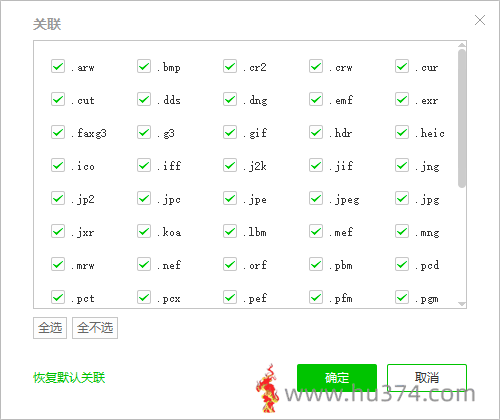This screenshot has height=420, width=500.
Task: Restore defaults via 恢复默认关联 link
Action: click(69, 378)
